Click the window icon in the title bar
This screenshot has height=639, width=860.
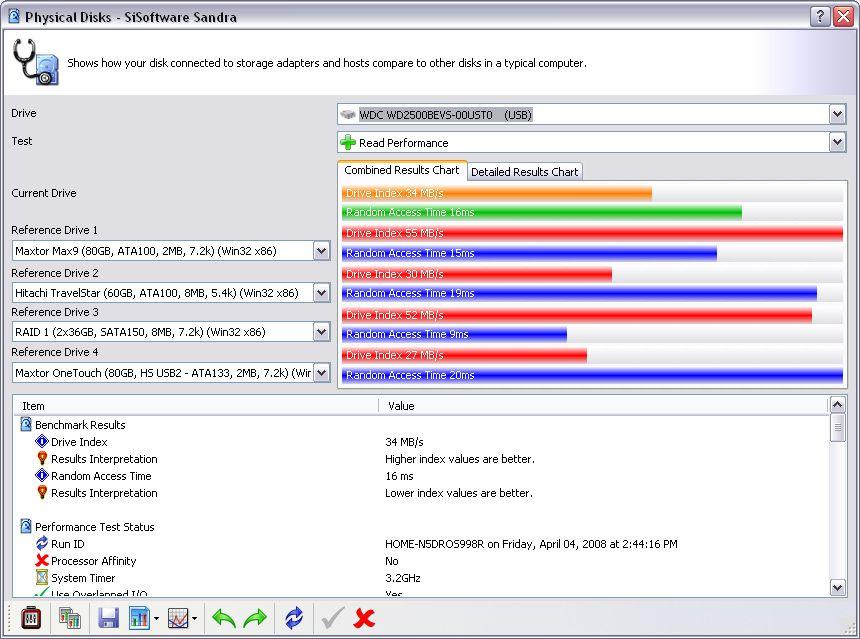coord(14,16)
